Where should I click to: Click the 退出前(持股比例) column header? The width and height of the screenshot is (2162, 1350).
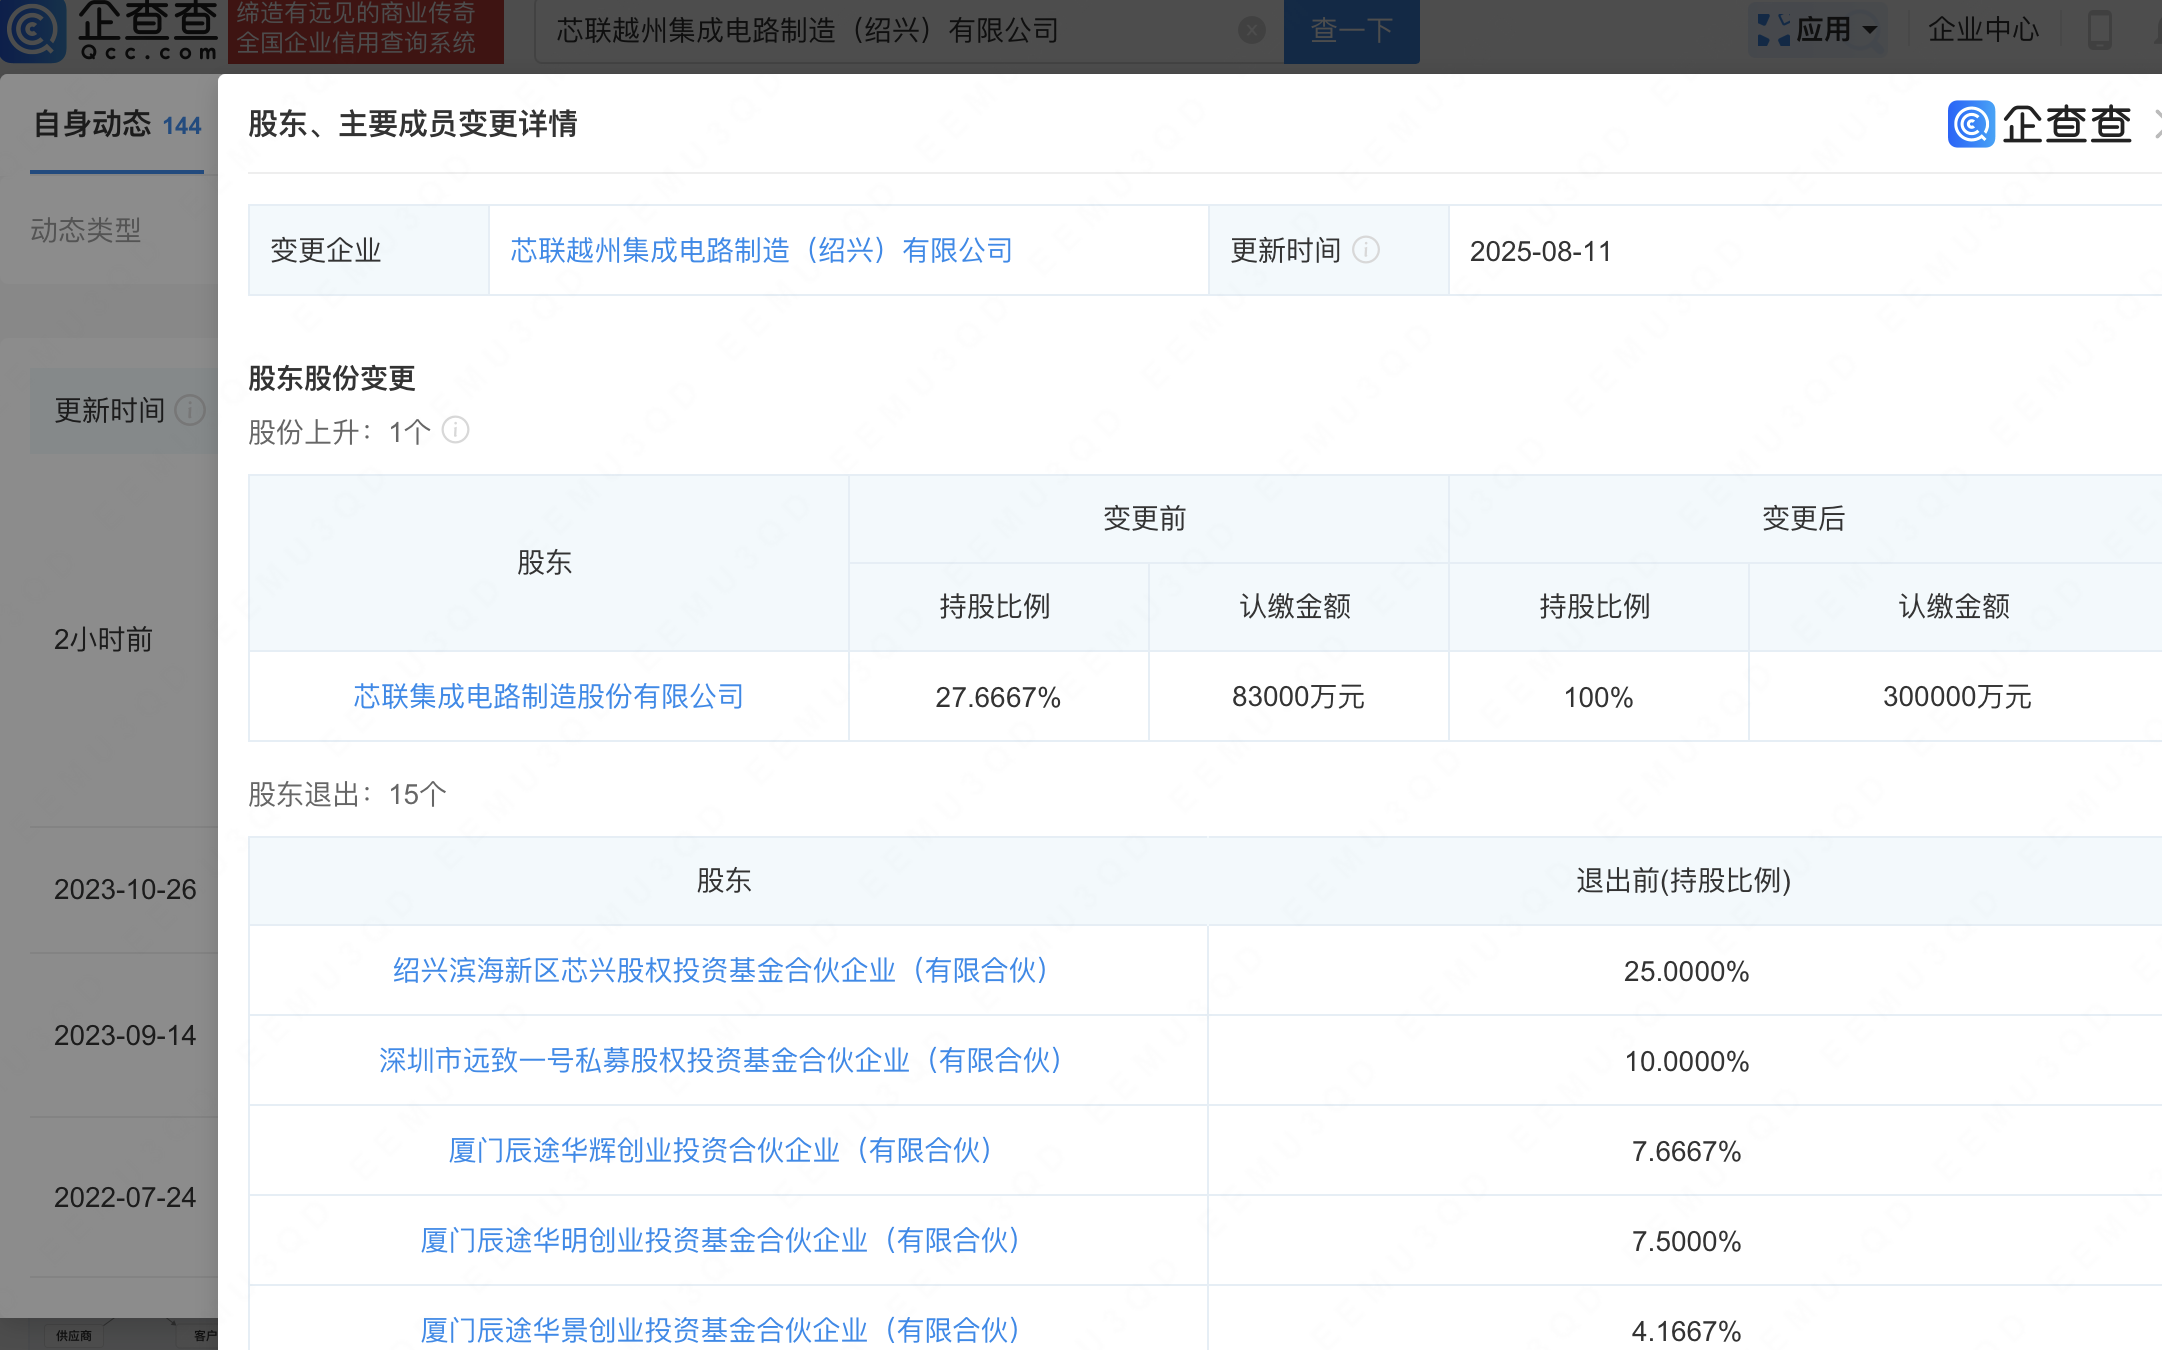coord(1684,880)
